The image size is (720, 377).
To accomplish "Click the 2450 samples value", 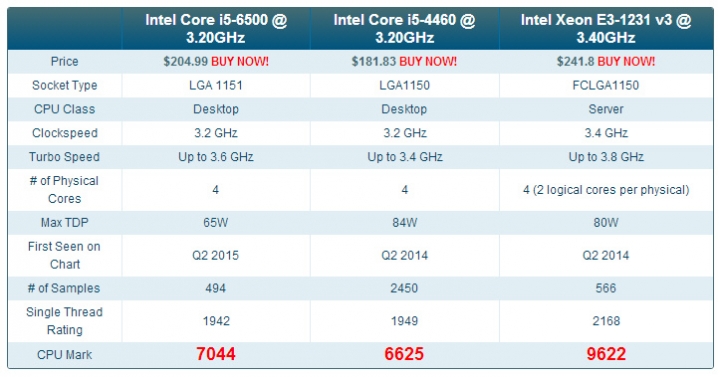I will [405, 288].
